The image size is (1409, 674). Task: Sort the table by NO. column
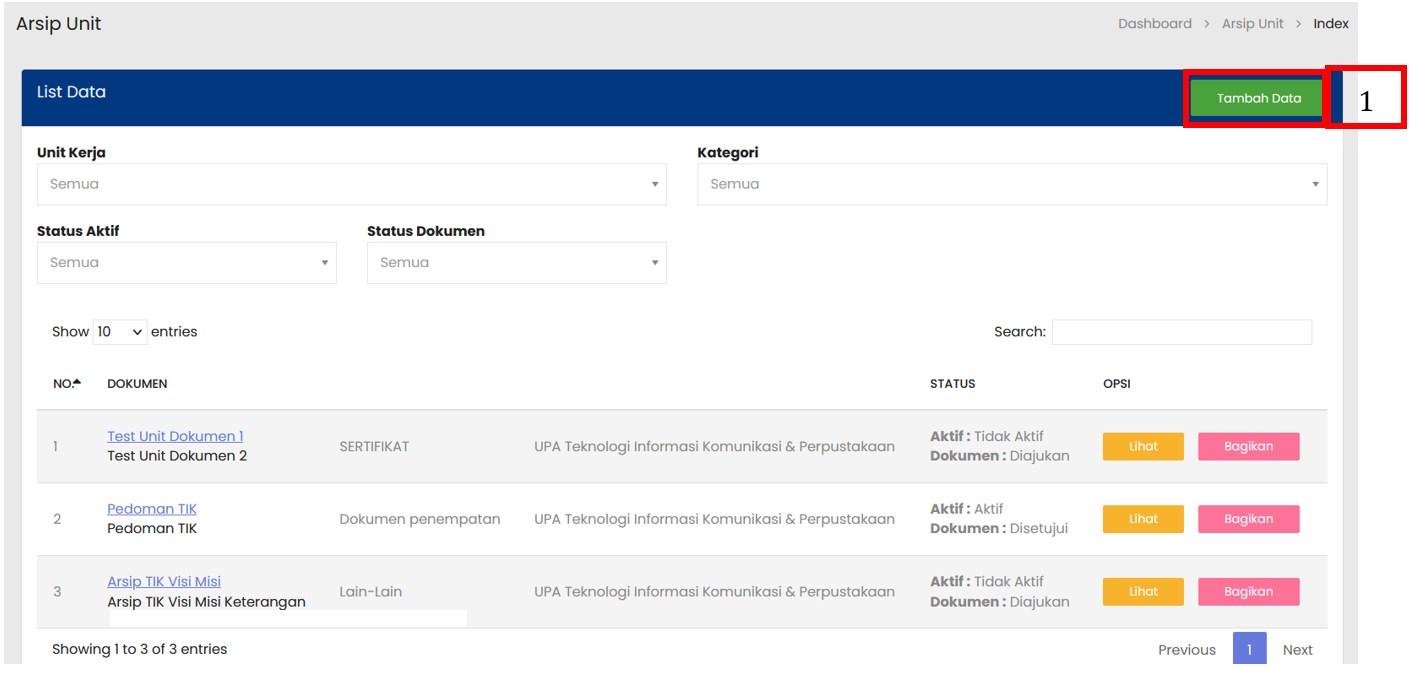(66, 384)
